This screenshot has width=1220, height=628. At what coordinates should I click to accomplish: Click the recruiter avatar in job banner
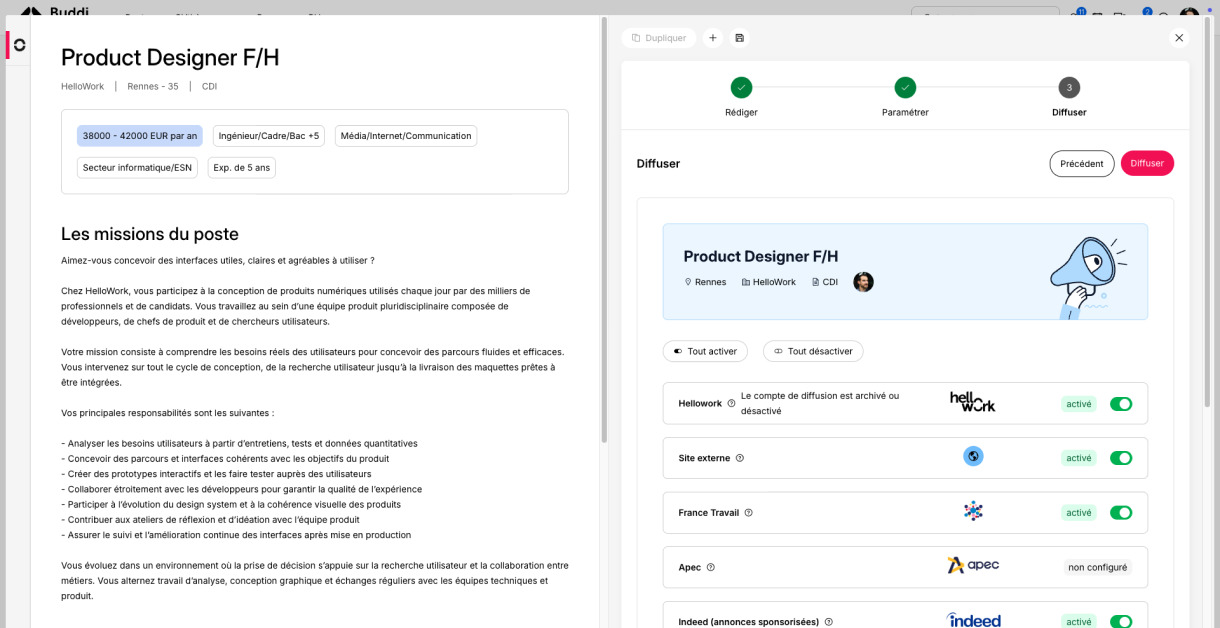[863, 282]
